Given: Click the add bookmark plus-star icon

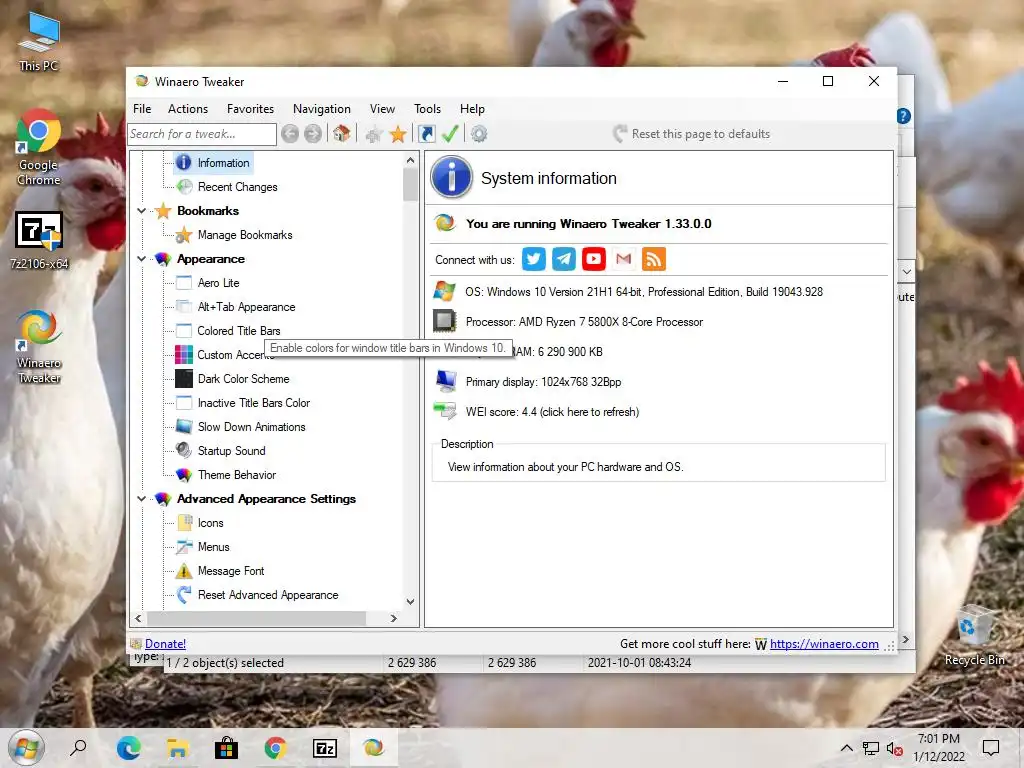Looking at the screenshot, I should [374, 134].
